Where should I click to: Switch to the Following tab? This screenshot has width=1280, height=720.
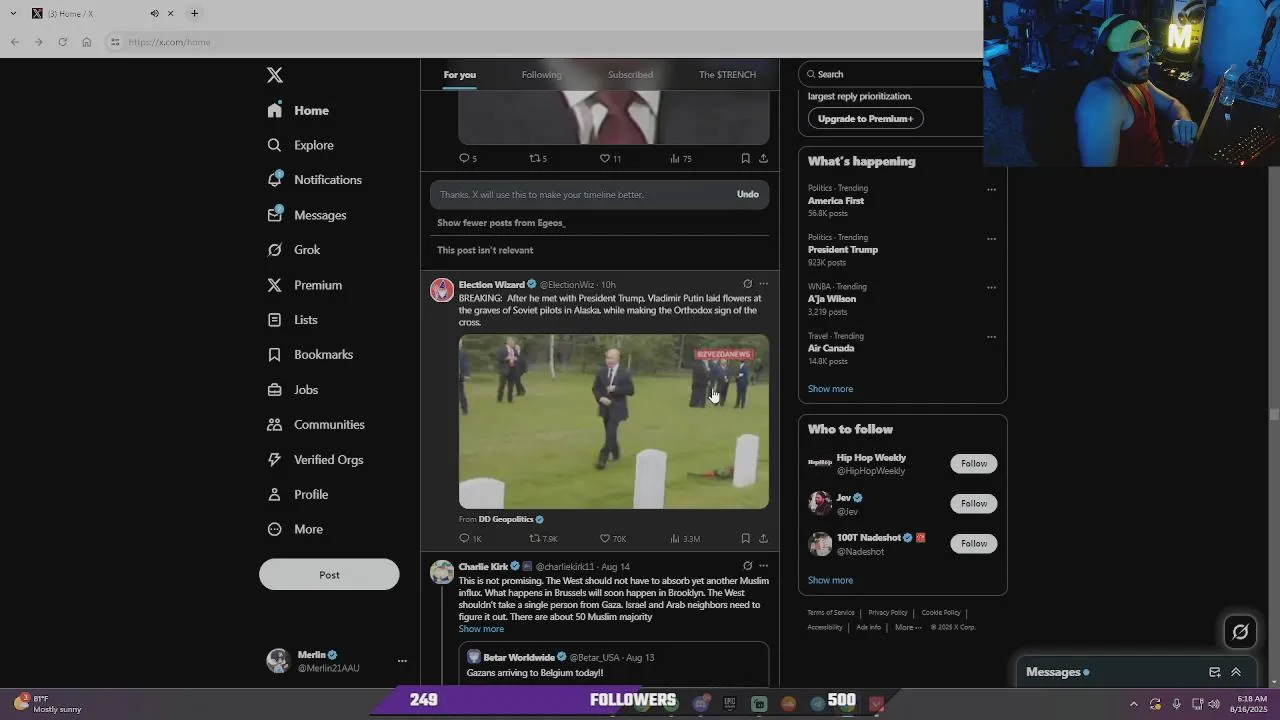tap(541, 75)
